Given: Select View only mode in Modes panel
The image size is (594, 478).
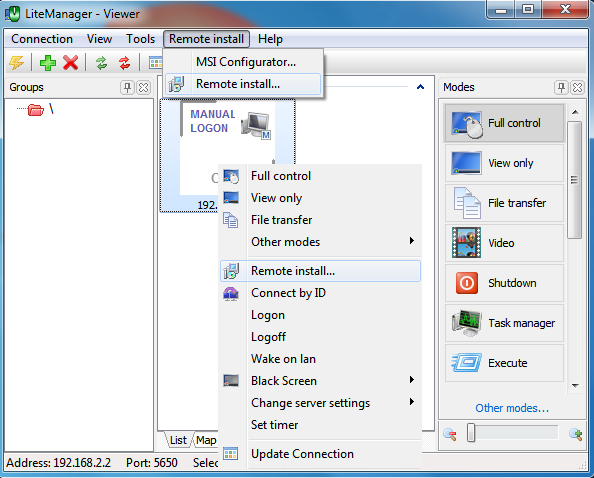Looking at the screenshot, I should click(504, 163).
